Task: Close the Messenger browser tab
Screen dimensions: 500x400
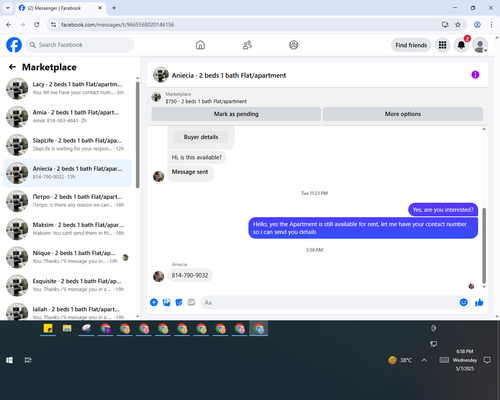Action: [100, 8]
